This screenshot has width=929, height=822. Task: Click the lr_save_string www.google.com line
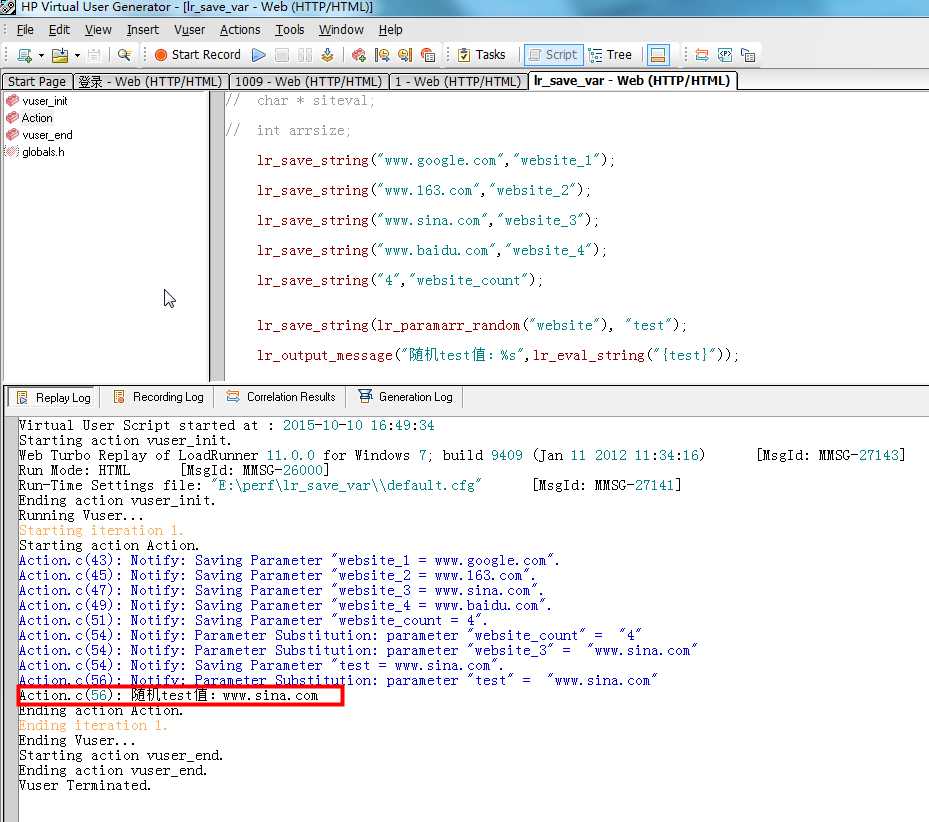[435, 161]
